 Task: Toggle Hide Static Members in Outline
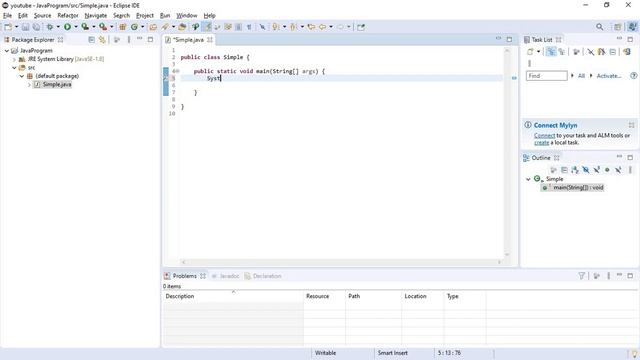596,170
